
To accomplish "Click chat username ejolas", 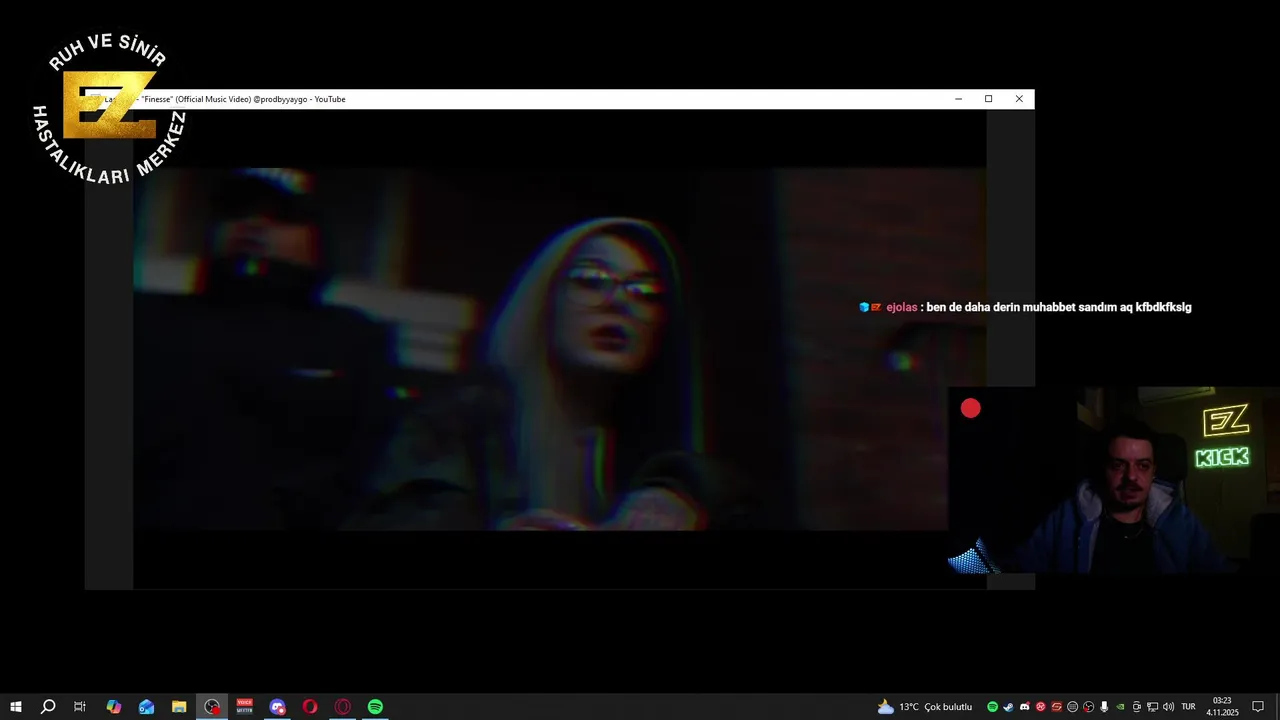I will 901,307.
